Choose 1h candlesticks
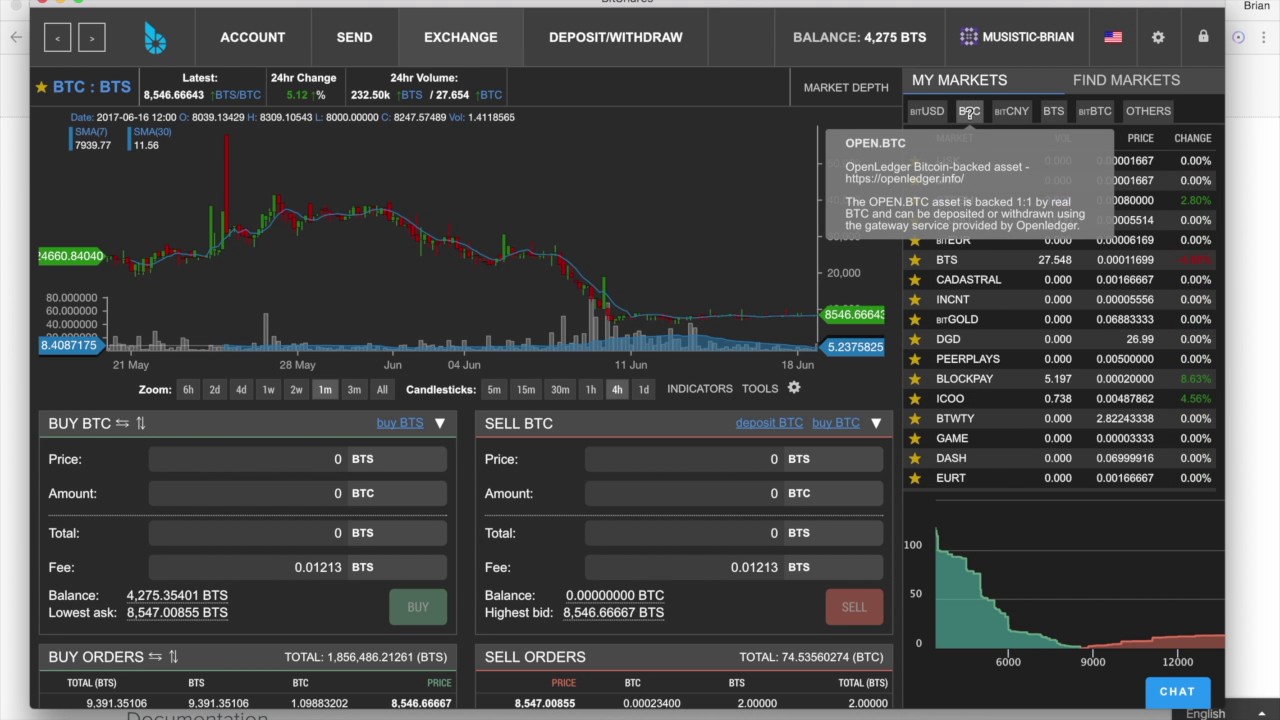 pyautogui.click(x=591, y=390)
